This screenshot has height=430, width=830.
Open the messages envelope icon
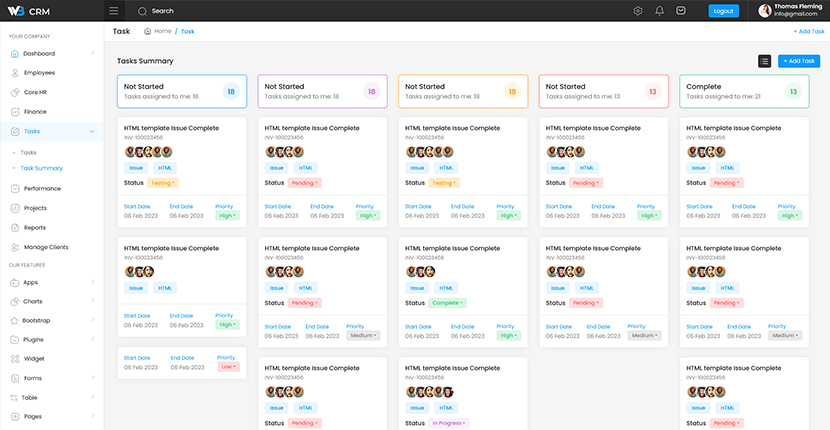click(681, 11)
